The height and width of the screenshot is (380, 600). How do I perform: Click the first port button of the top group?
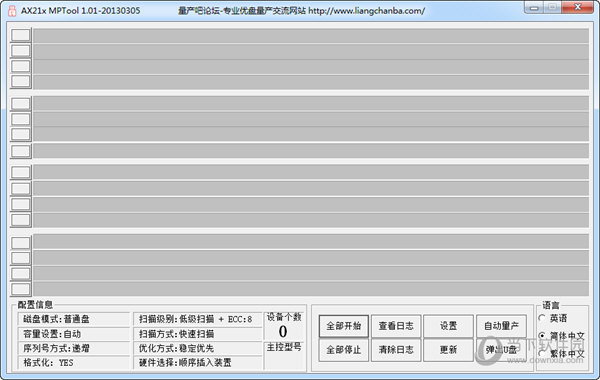pos(21,35)
